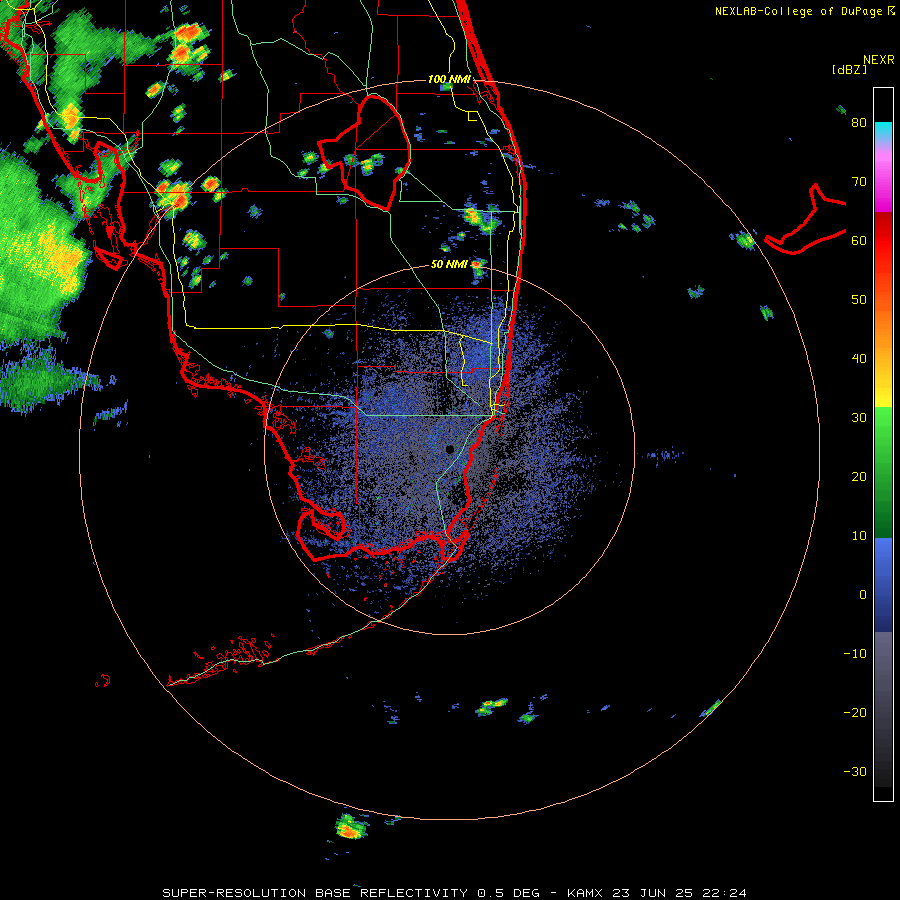Screen dimensions: 900x900
Task: Click the 30 value on the dBZ scale
Action: (859, 418)
